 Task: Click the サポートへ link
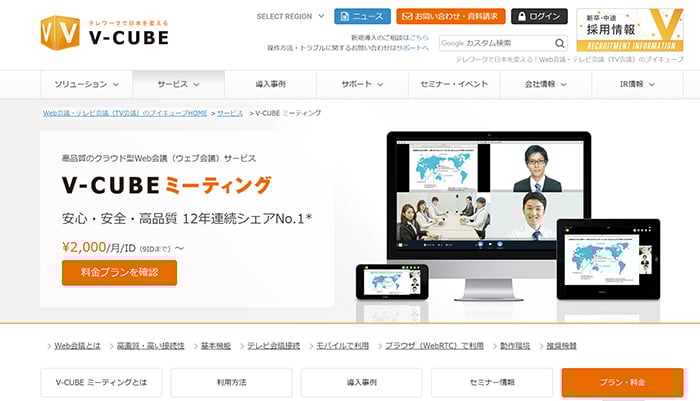(412, 48)
